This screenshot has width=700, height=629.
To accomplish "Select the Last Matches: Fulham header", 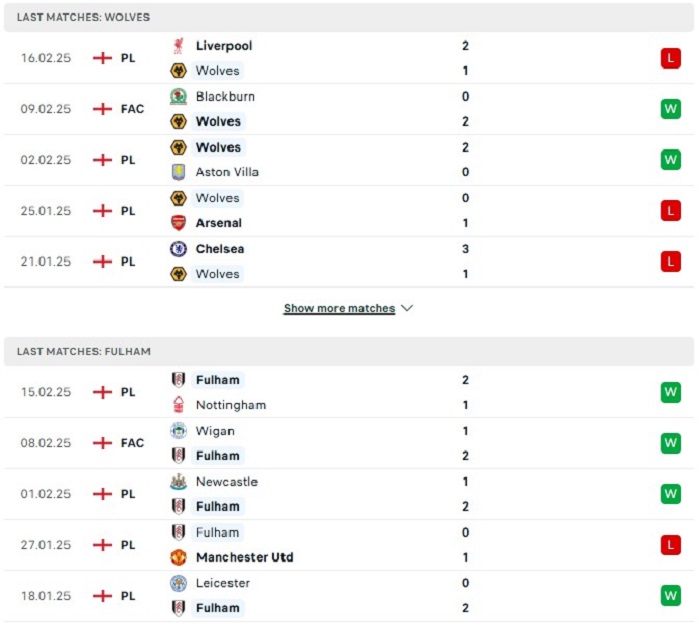I will [x=349, y=351].
